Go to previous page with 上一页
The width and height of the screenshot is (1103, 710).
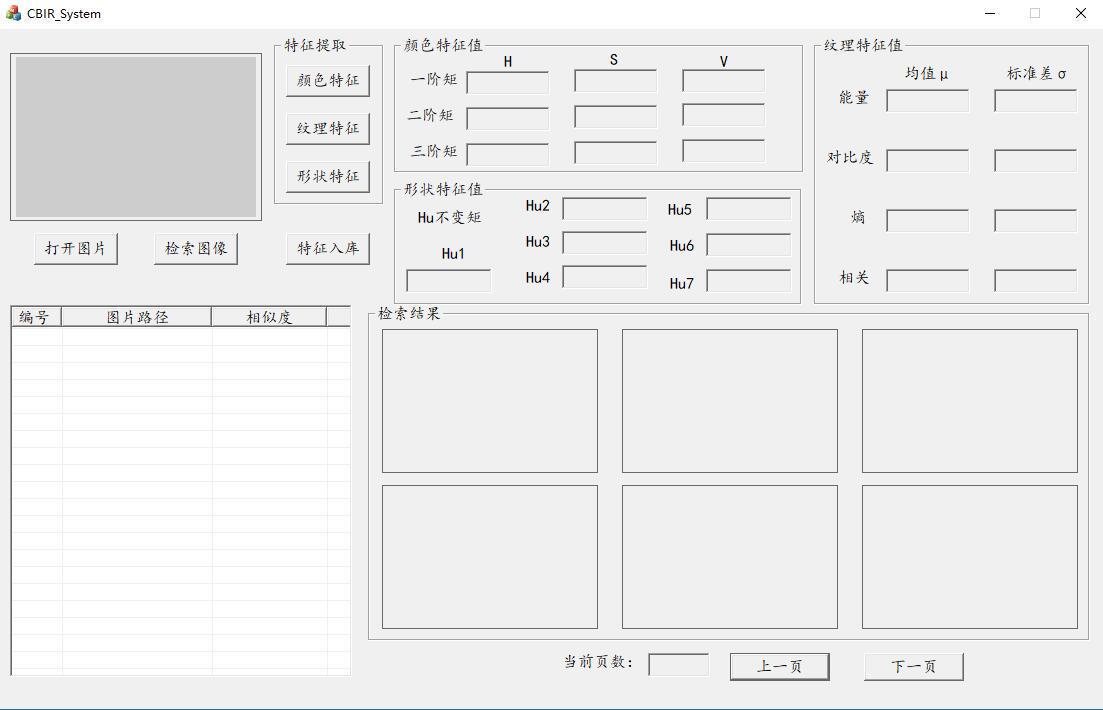click(x=779, y=667)
